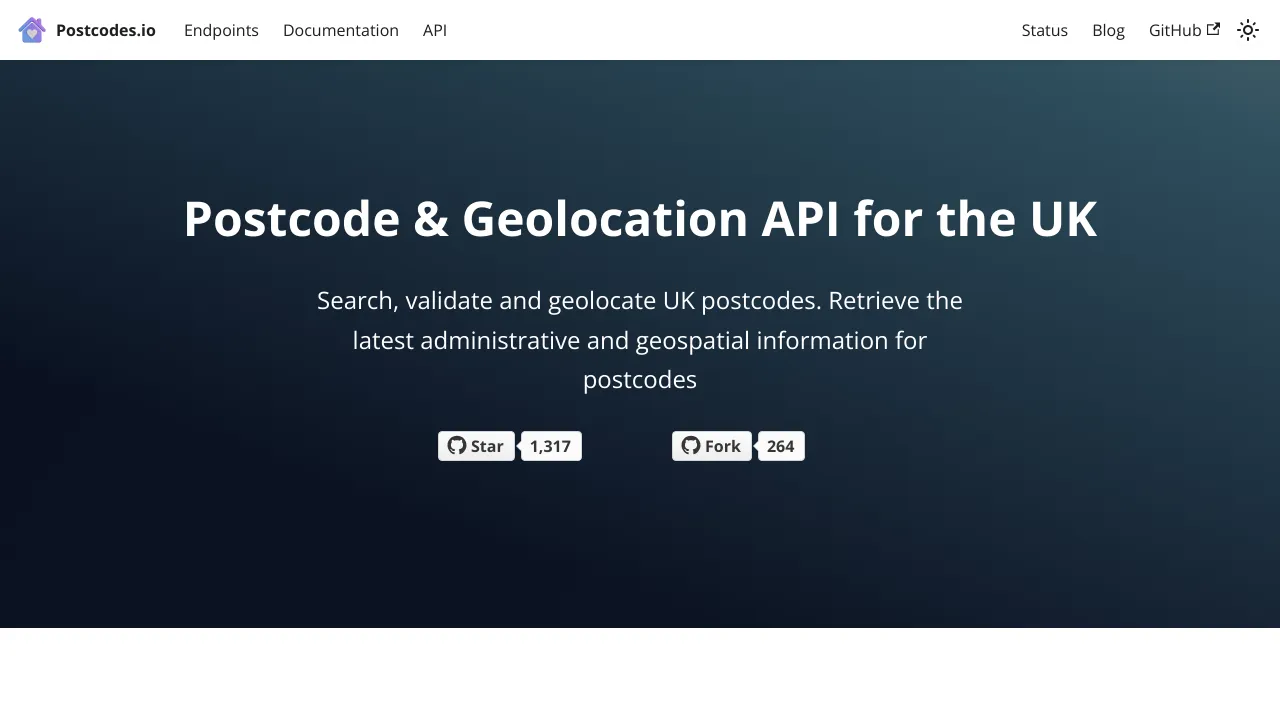Fork the repository on GitHub
The height and width of the screenshot is (720, 1280).
(711, 446)
